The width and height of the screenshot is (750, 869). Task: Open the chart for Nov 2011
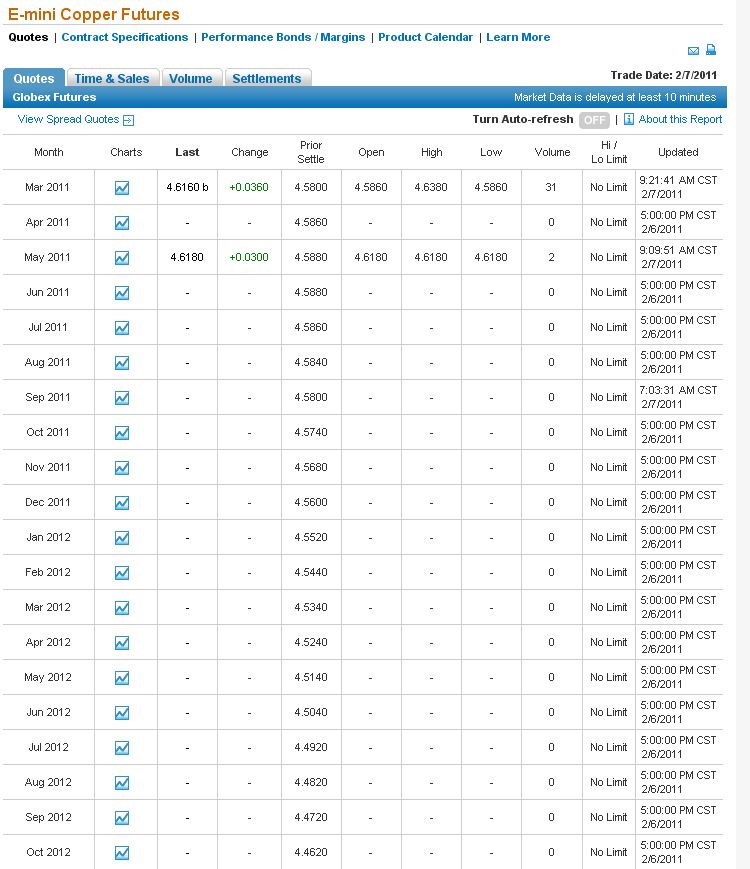122,468
